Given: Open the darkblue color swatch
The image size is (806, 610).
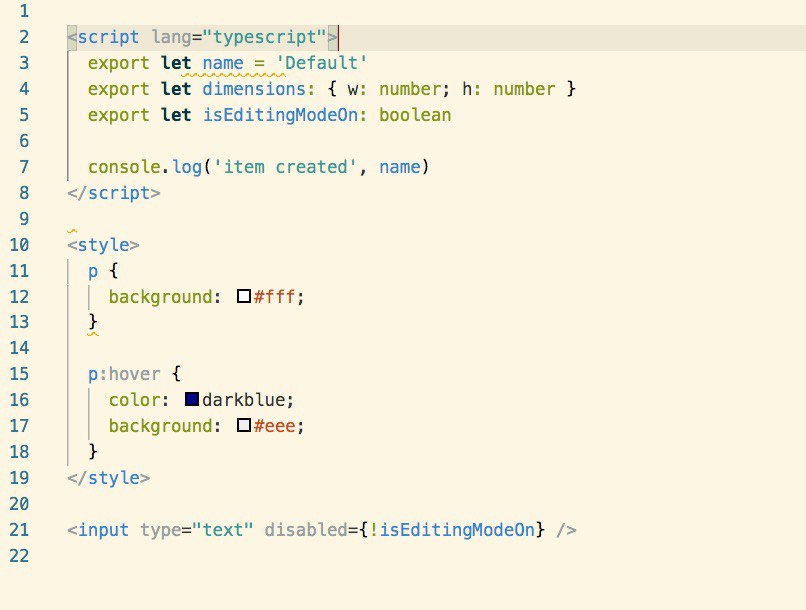Looking at the screenshot, I should pyautogui.click(x=192, y=399).
